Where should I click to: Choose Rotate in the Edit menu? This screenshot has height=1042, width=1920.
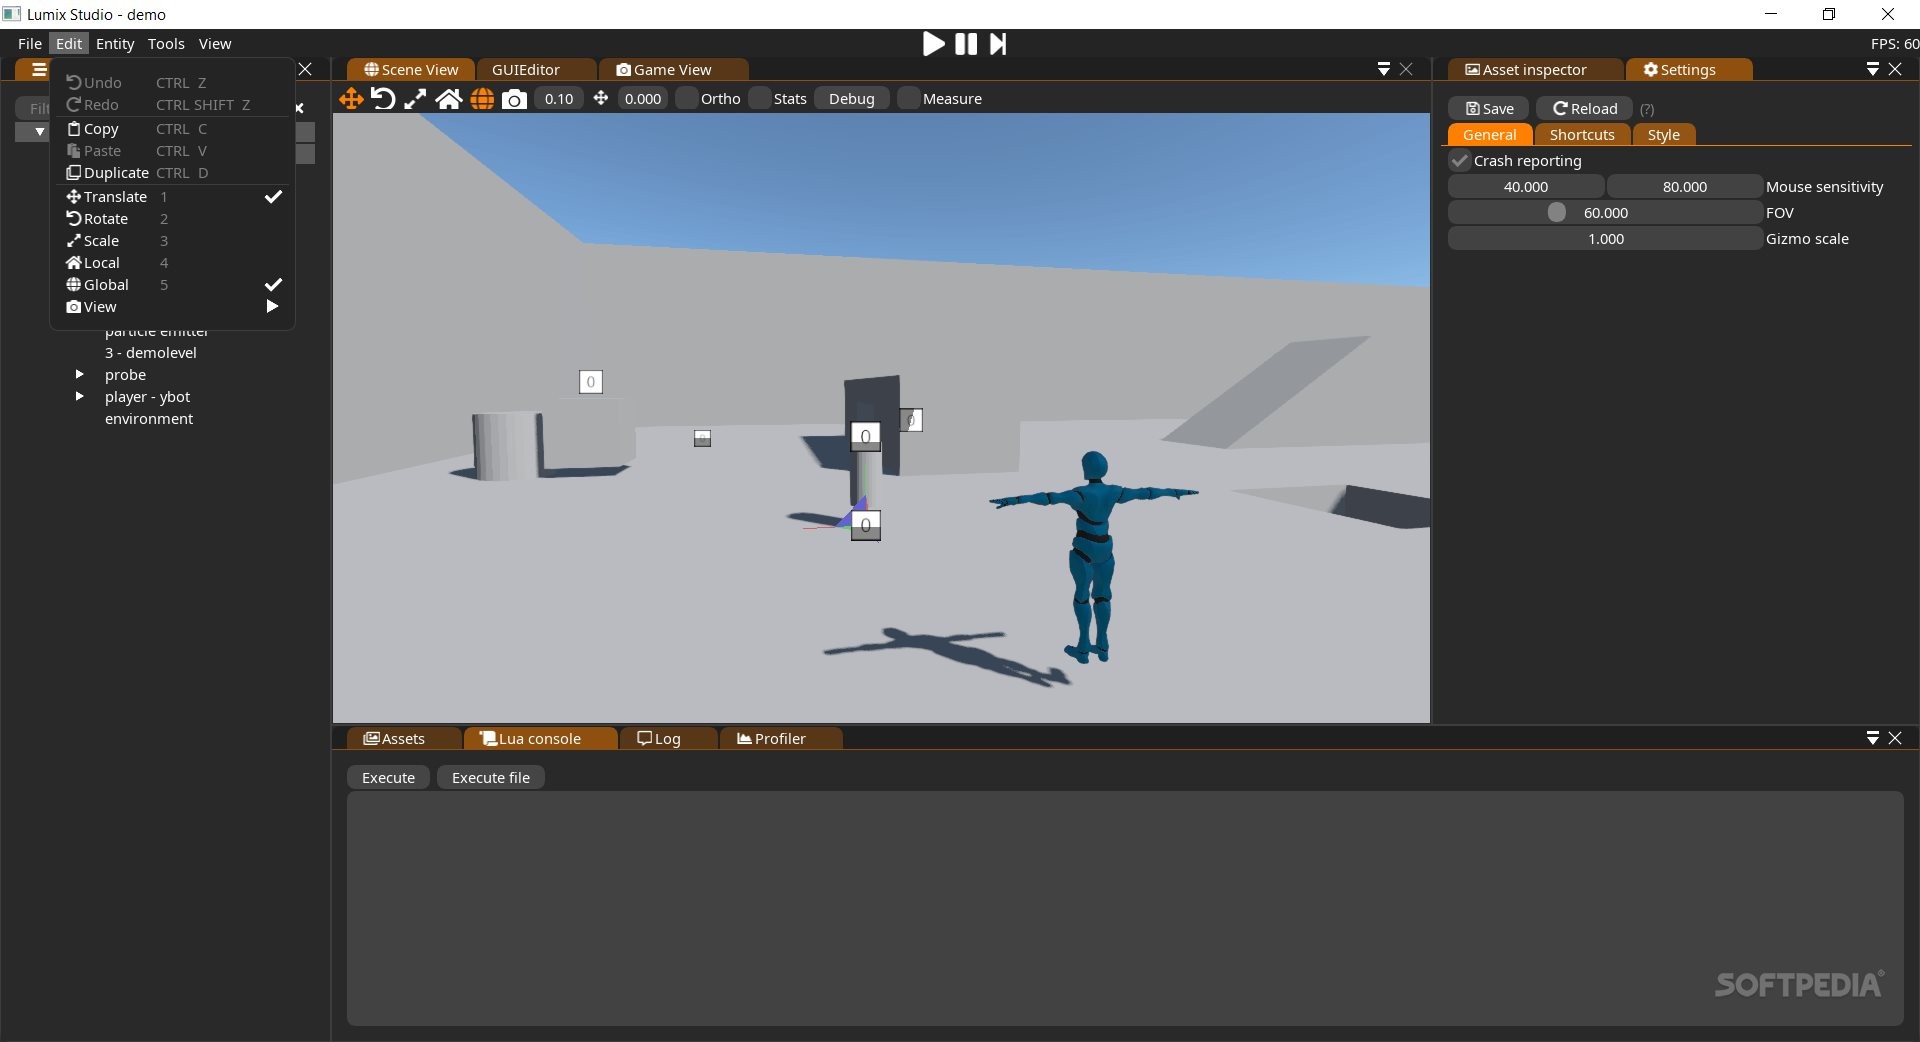click(x=172, y=219)
